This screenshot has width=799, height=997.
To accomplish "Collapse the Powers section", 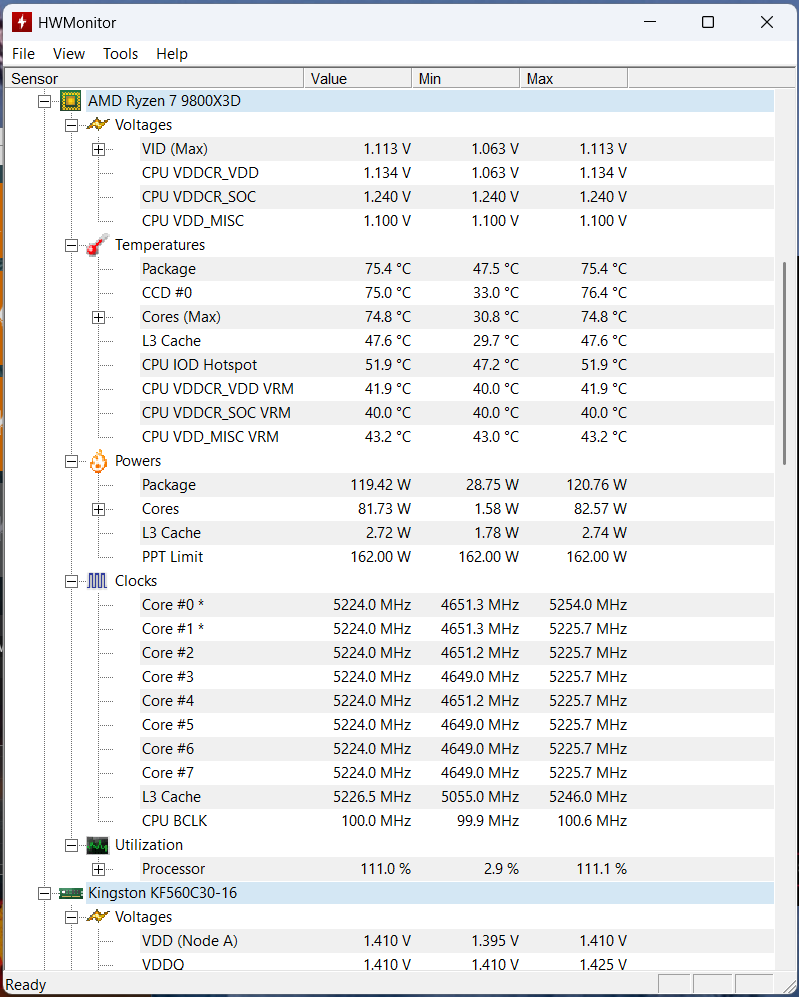I will [x=71, y=462].
